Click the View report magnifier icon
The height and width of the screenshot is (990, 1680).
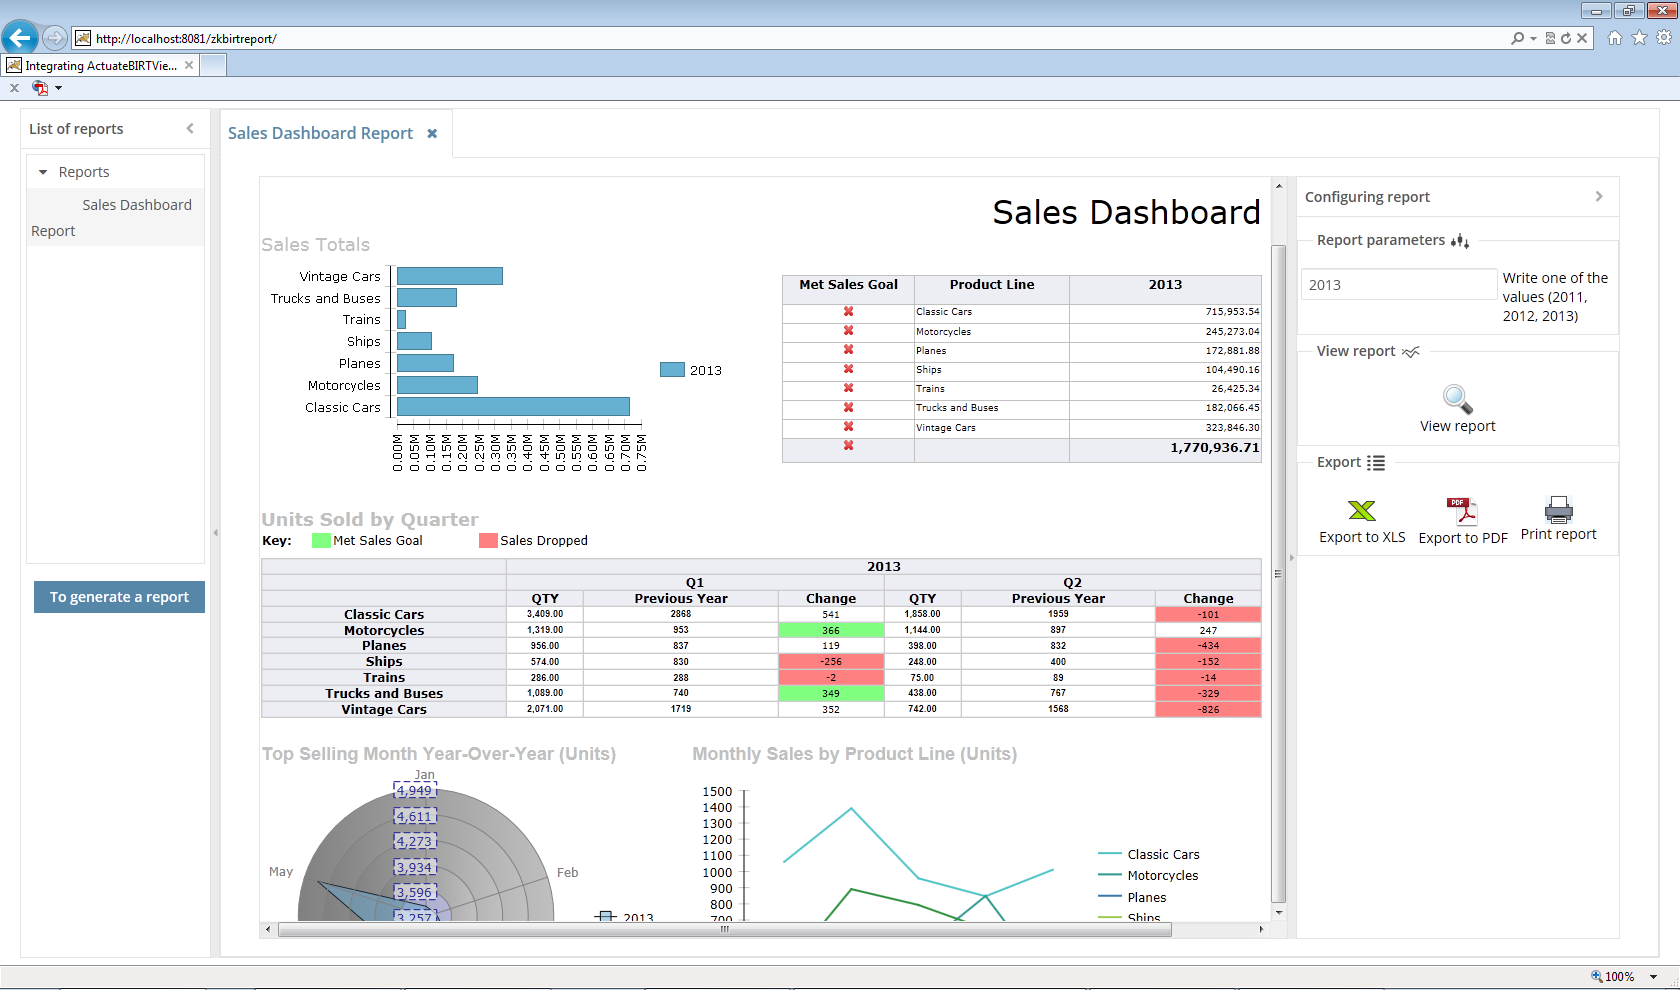coord(1457,399)
